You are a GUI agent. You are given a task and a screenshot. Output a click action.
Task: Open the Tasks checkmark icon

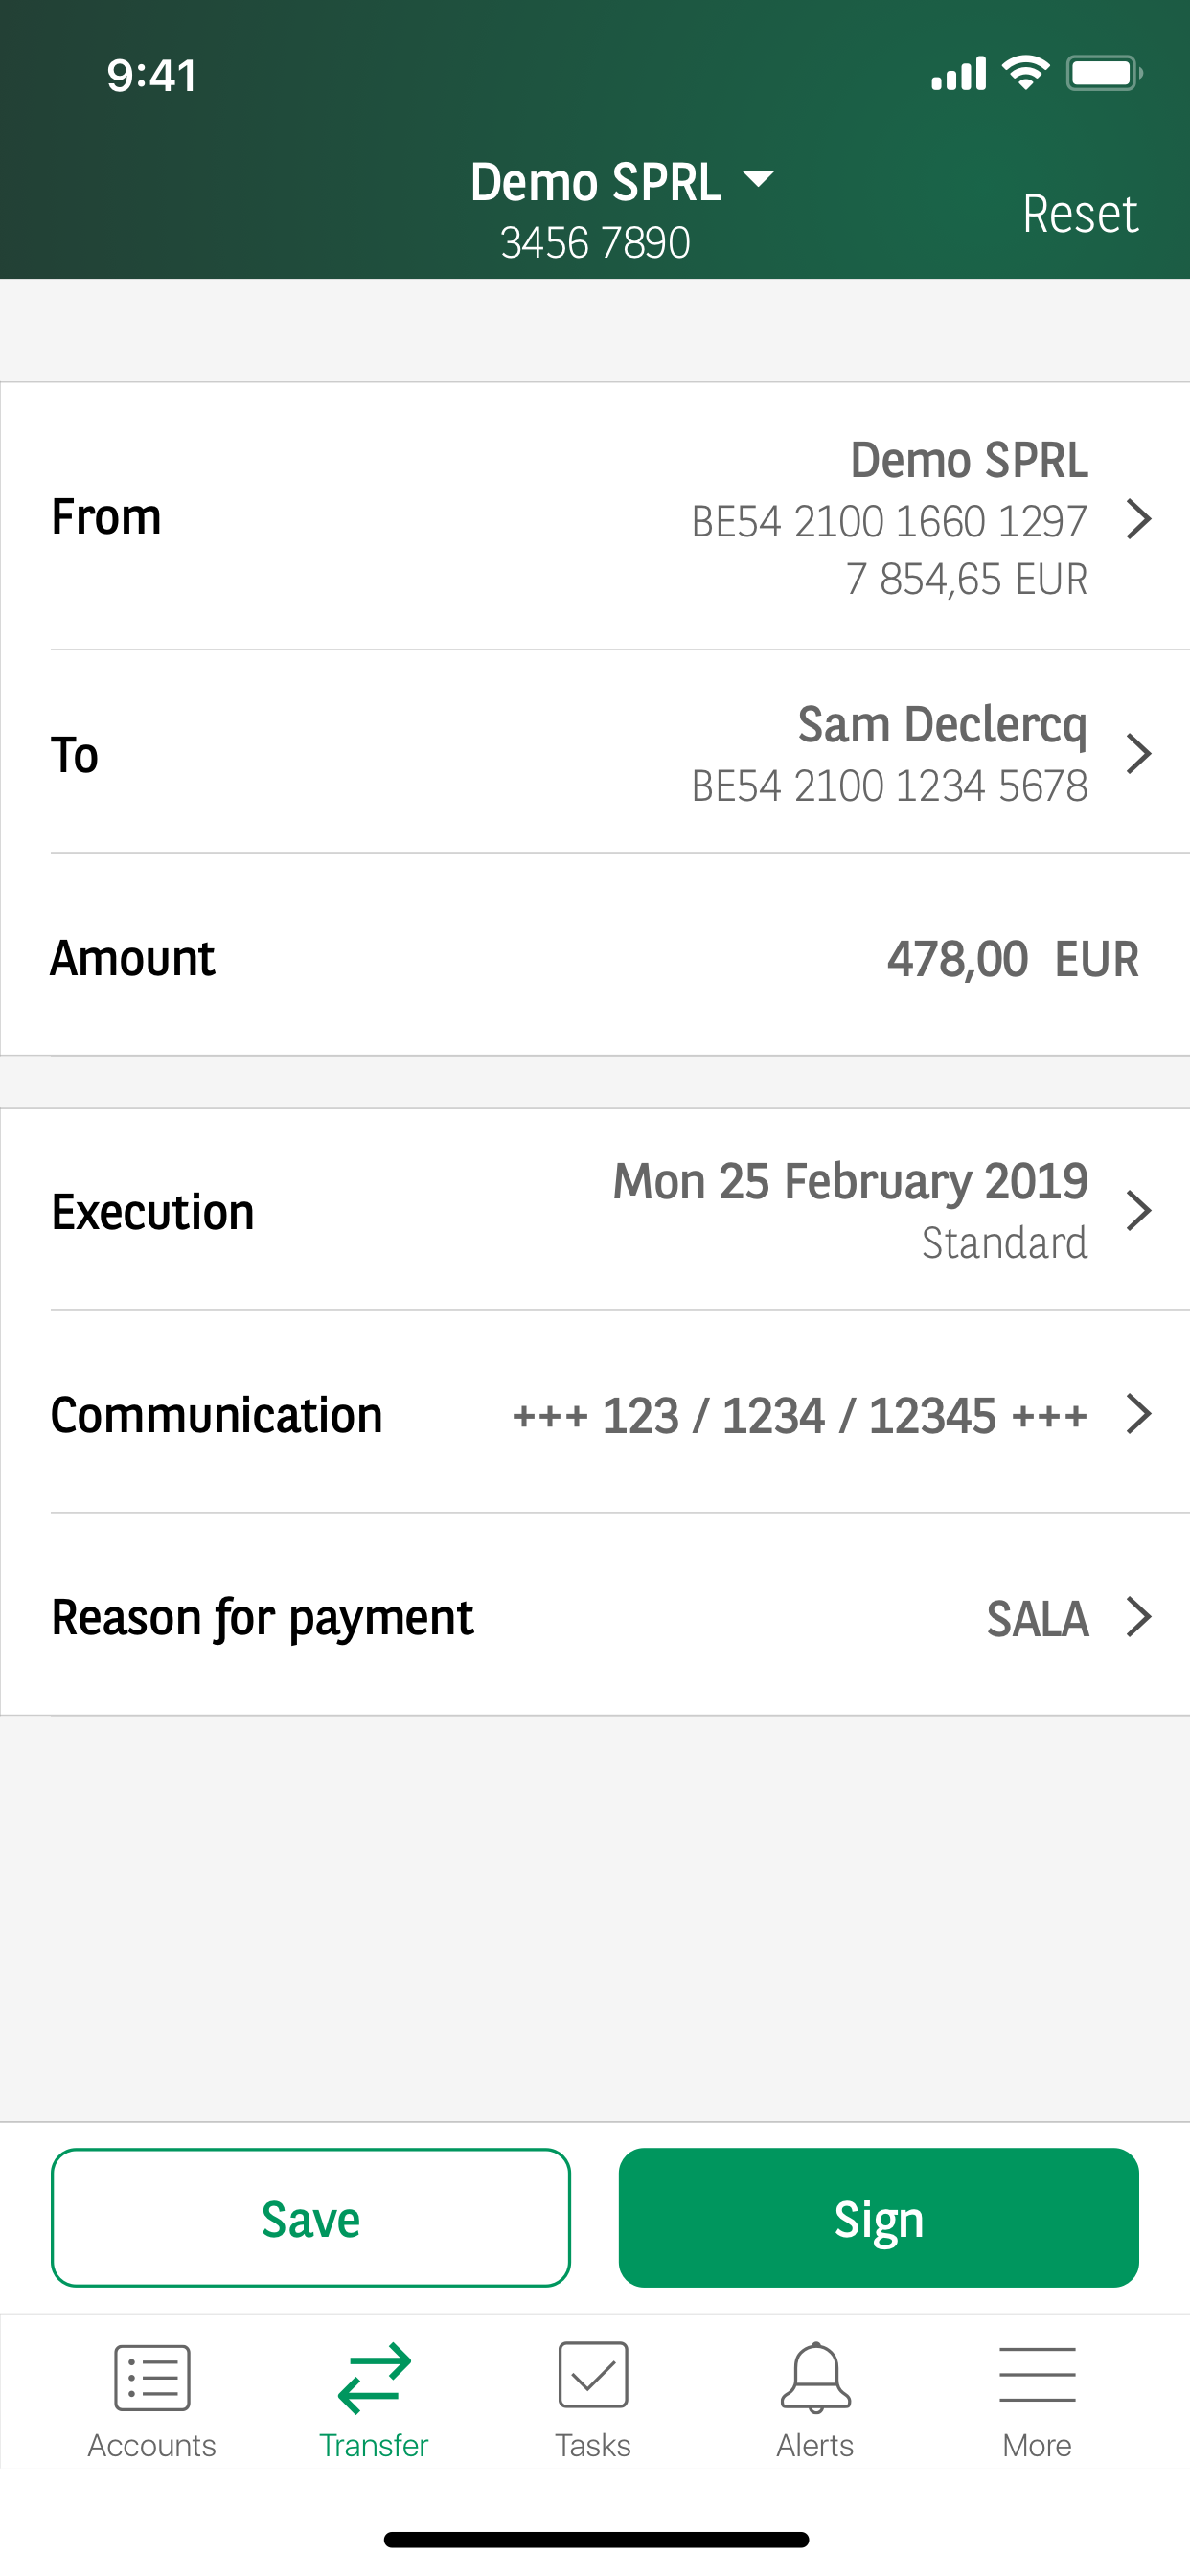[593, 2375]
